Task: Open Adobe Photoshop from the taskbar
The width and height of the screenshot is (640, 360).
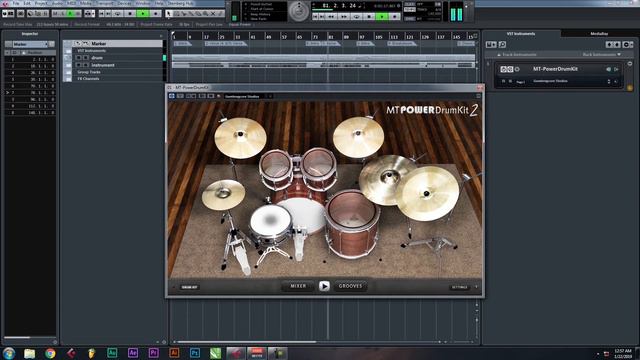Action: click(x=195, y=353)
